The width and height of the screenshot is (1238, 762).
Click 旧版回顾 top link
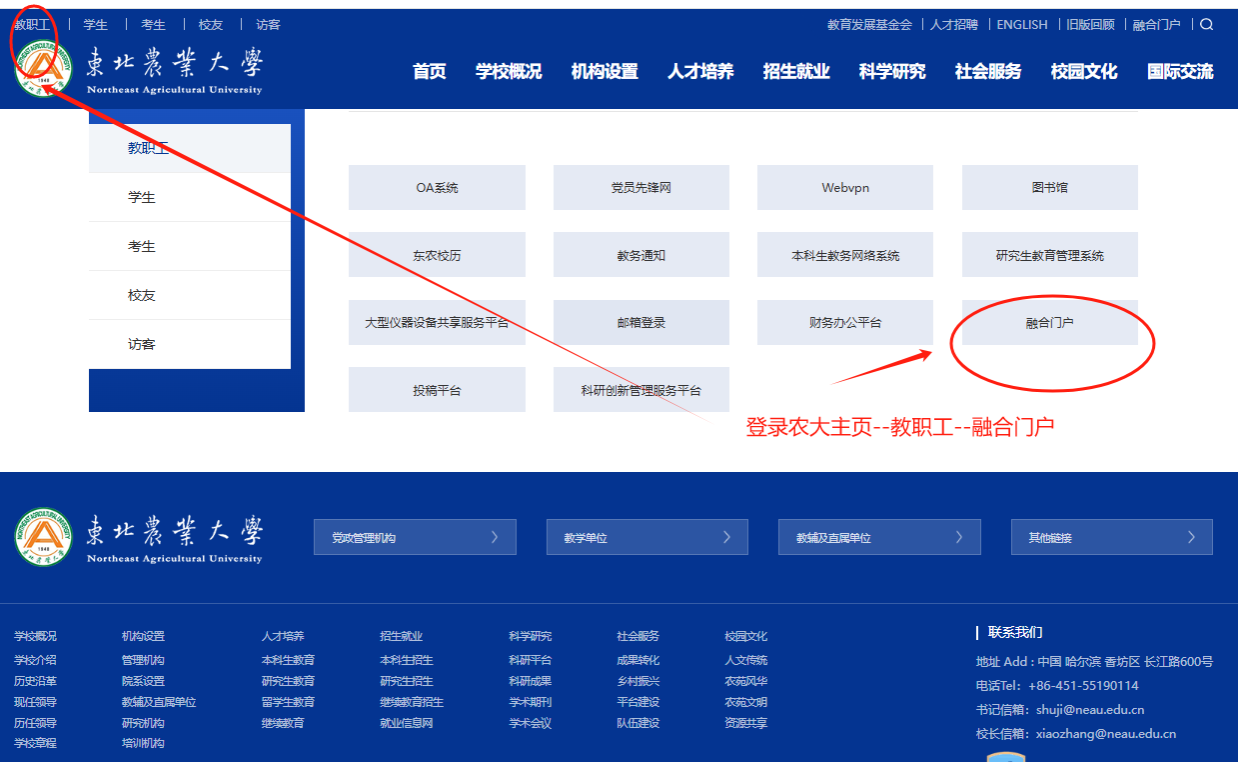click(1090, 25)
